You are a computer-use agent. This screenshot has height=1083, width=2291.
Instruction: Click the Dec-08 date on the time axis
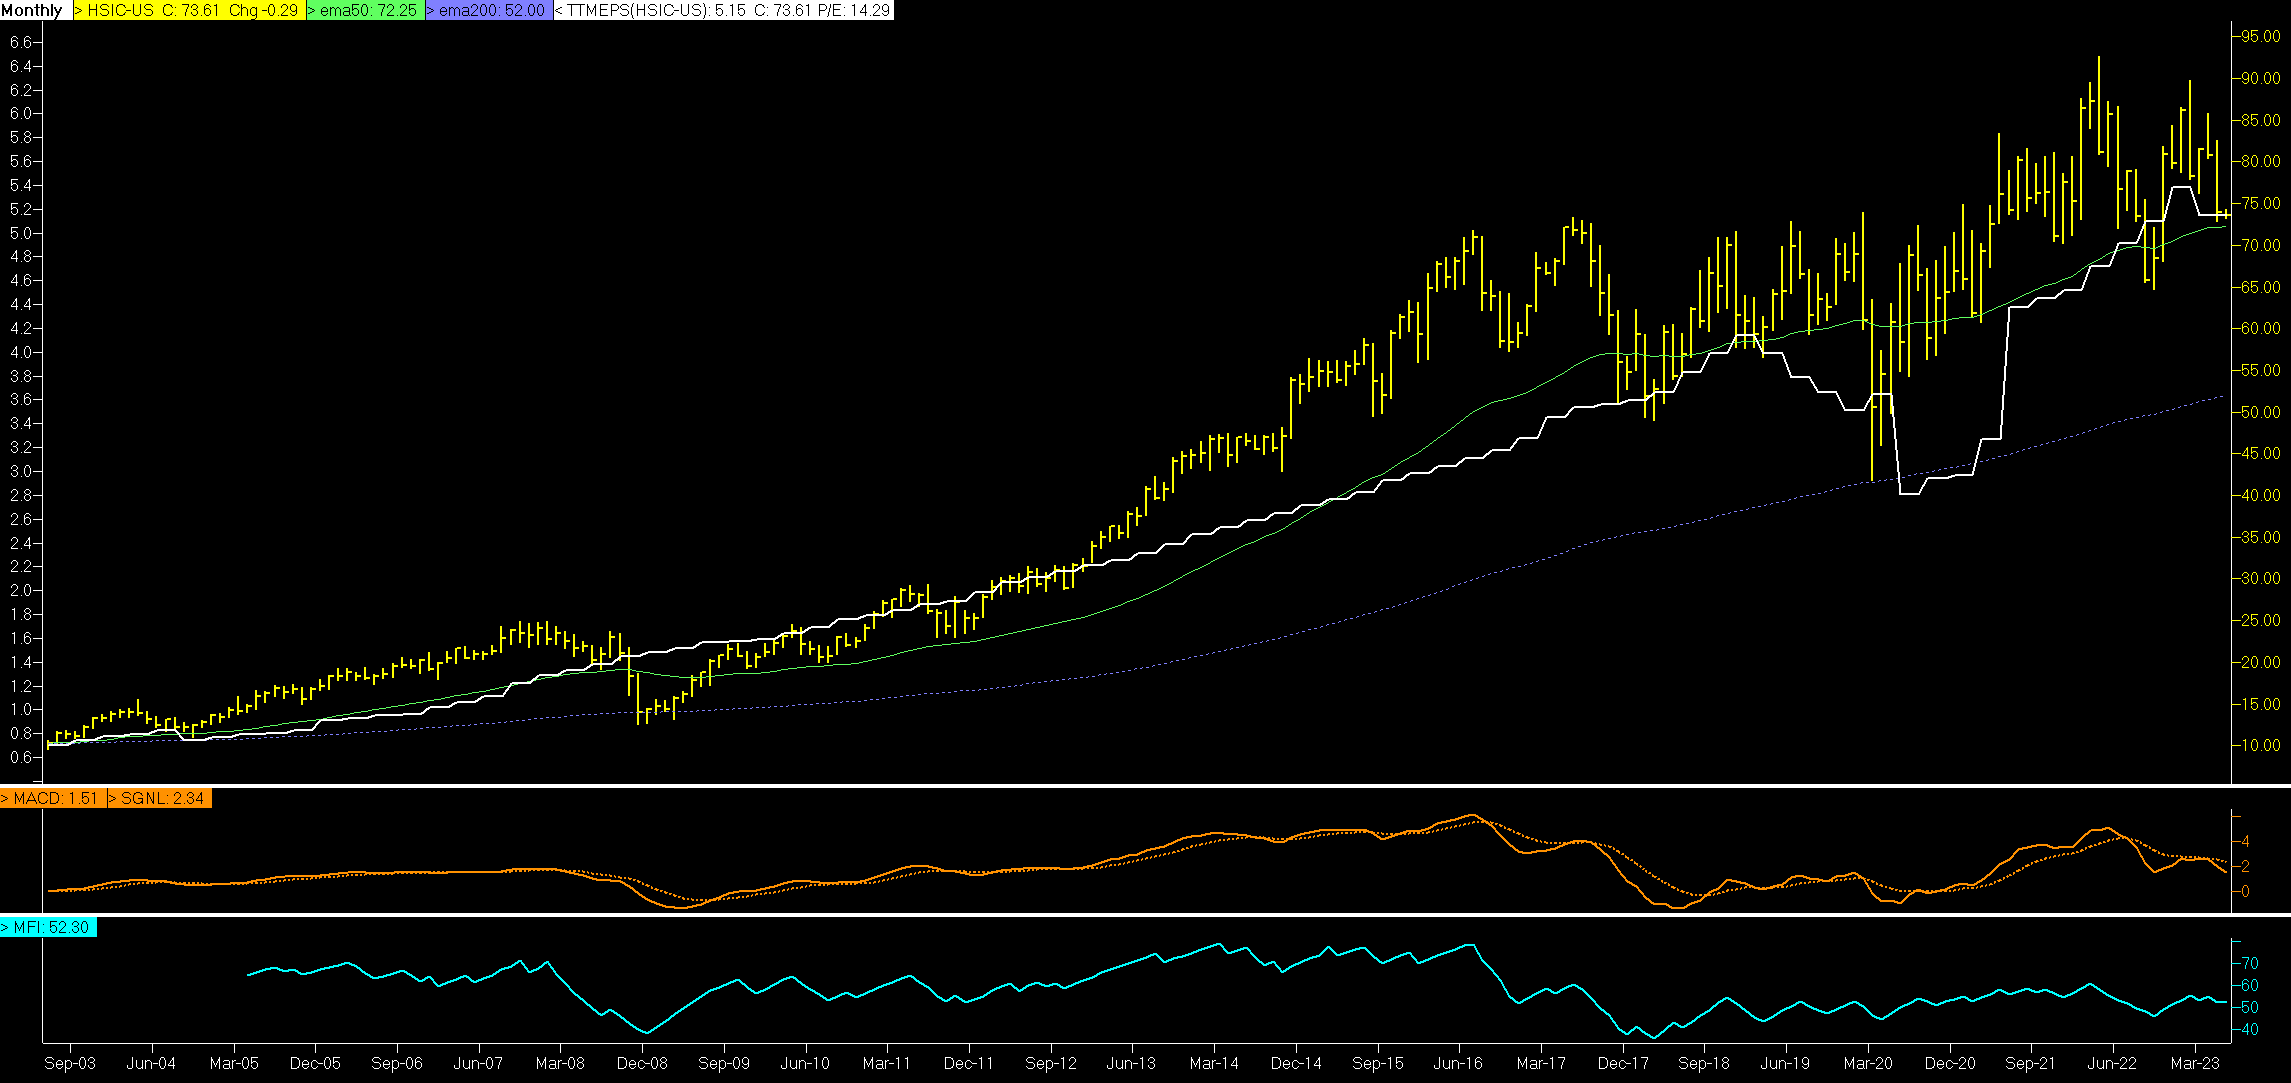[x=642, y=1063]
